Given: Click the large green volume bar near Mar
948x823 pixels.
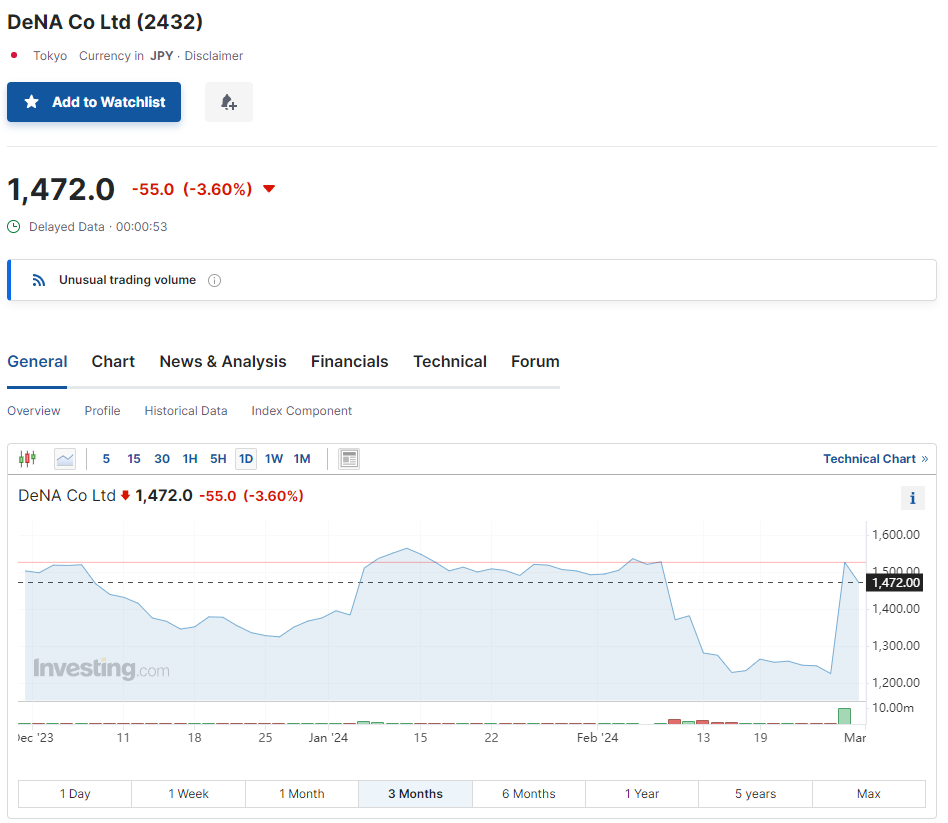Looking at the screenshot, I should (844, 716).
